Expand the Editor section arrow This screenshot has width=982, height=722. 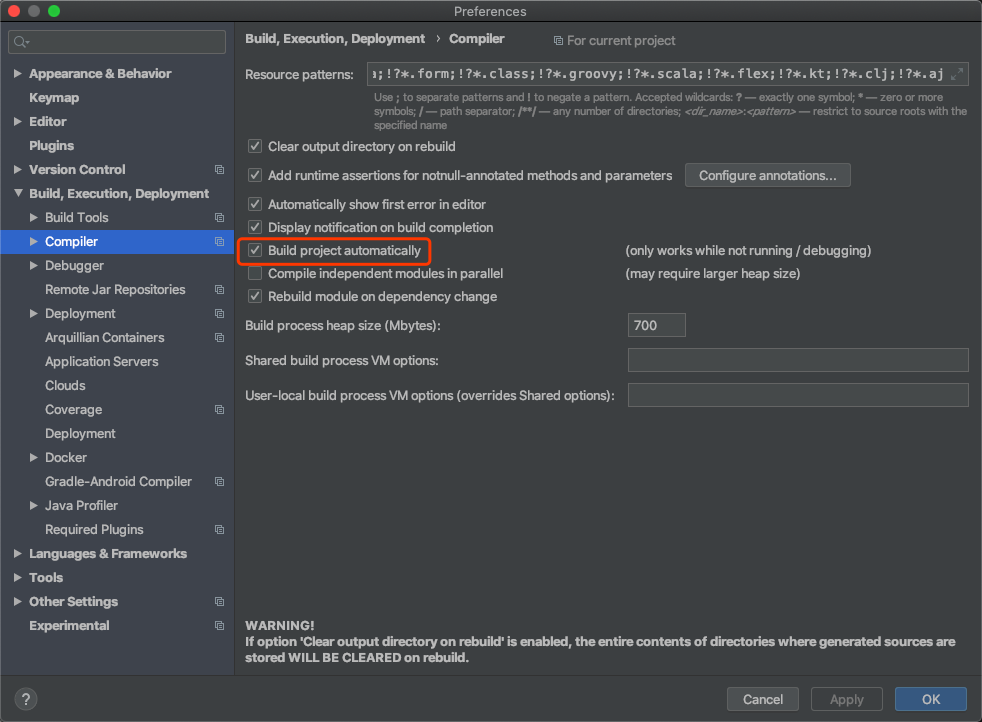(x=18, y=121)
